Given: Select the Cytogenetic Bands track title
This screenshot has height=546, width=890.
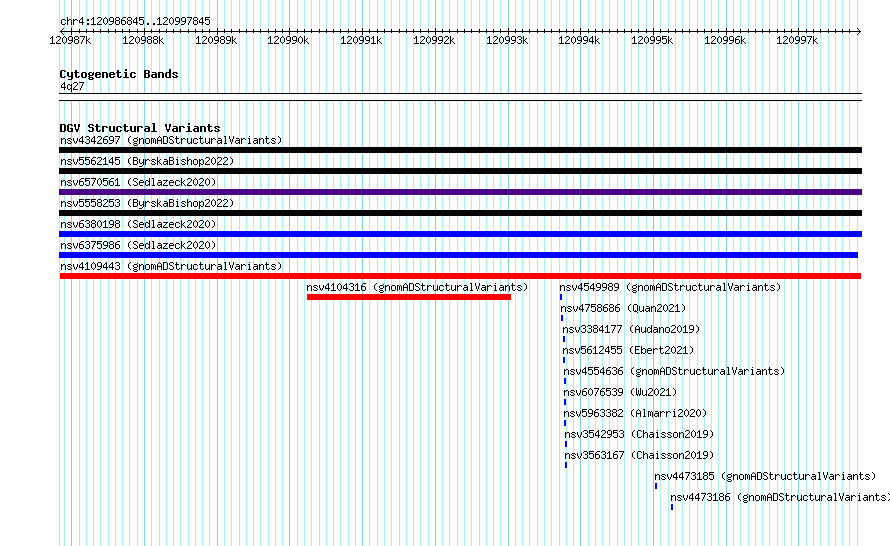Looking at the screenshot, I should coord(119,74).
